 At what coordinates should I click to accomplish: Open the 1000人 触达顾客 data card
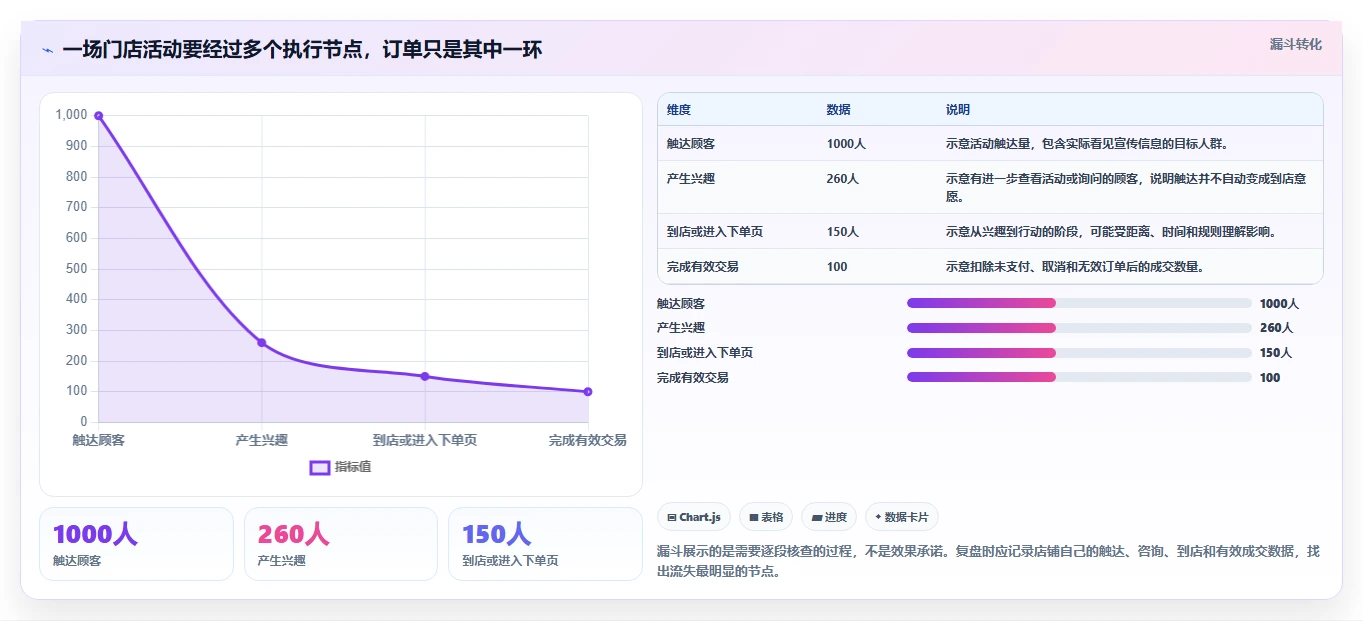136,544
